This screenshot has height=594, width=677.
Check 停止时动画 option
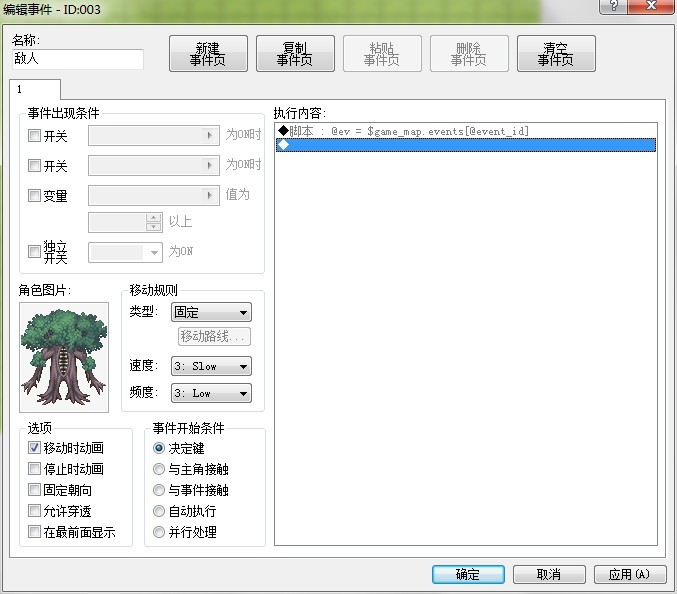[34, 468]
